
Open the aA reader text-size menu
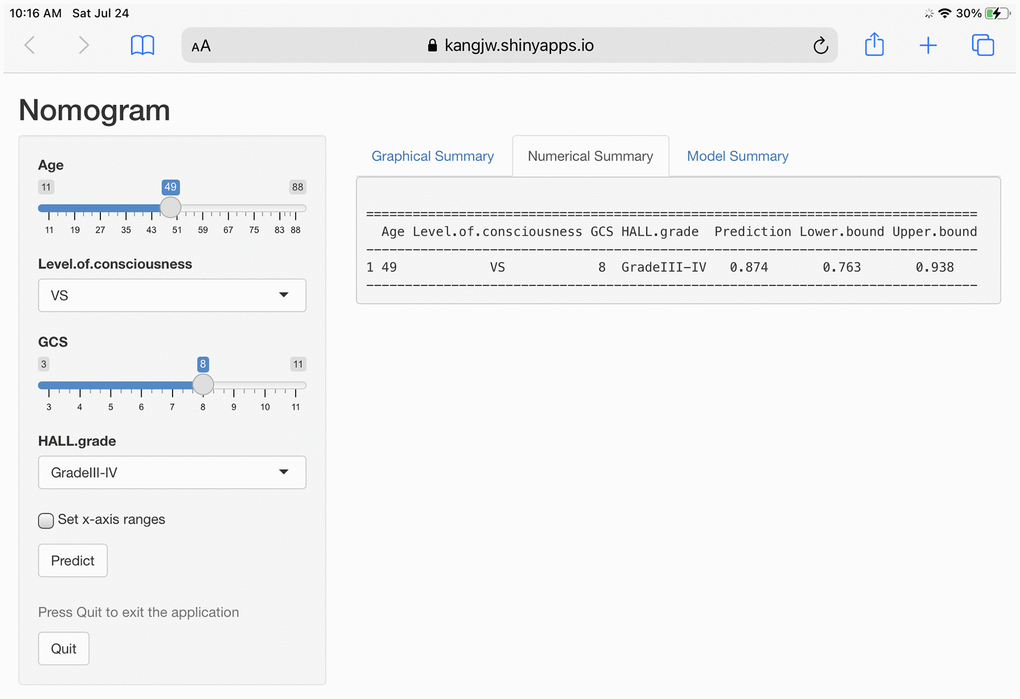201,46
